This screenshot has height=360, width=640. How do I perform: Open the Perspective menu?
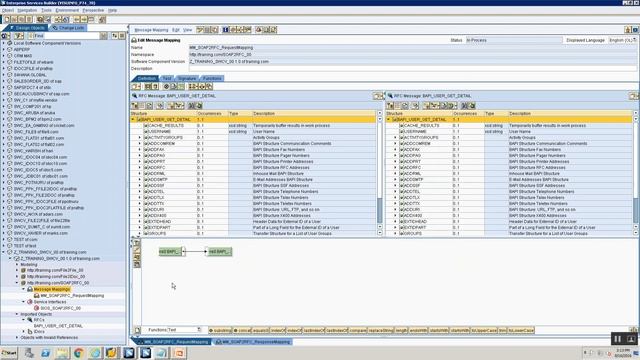point(93,10)
